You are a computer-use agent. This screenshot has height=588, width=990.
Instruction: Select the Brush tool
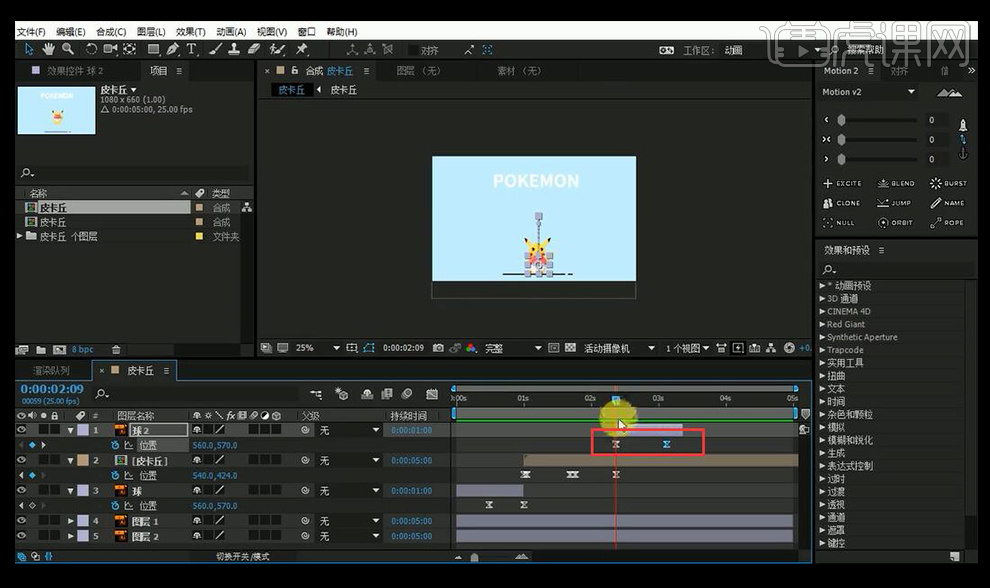click(215, 49)
